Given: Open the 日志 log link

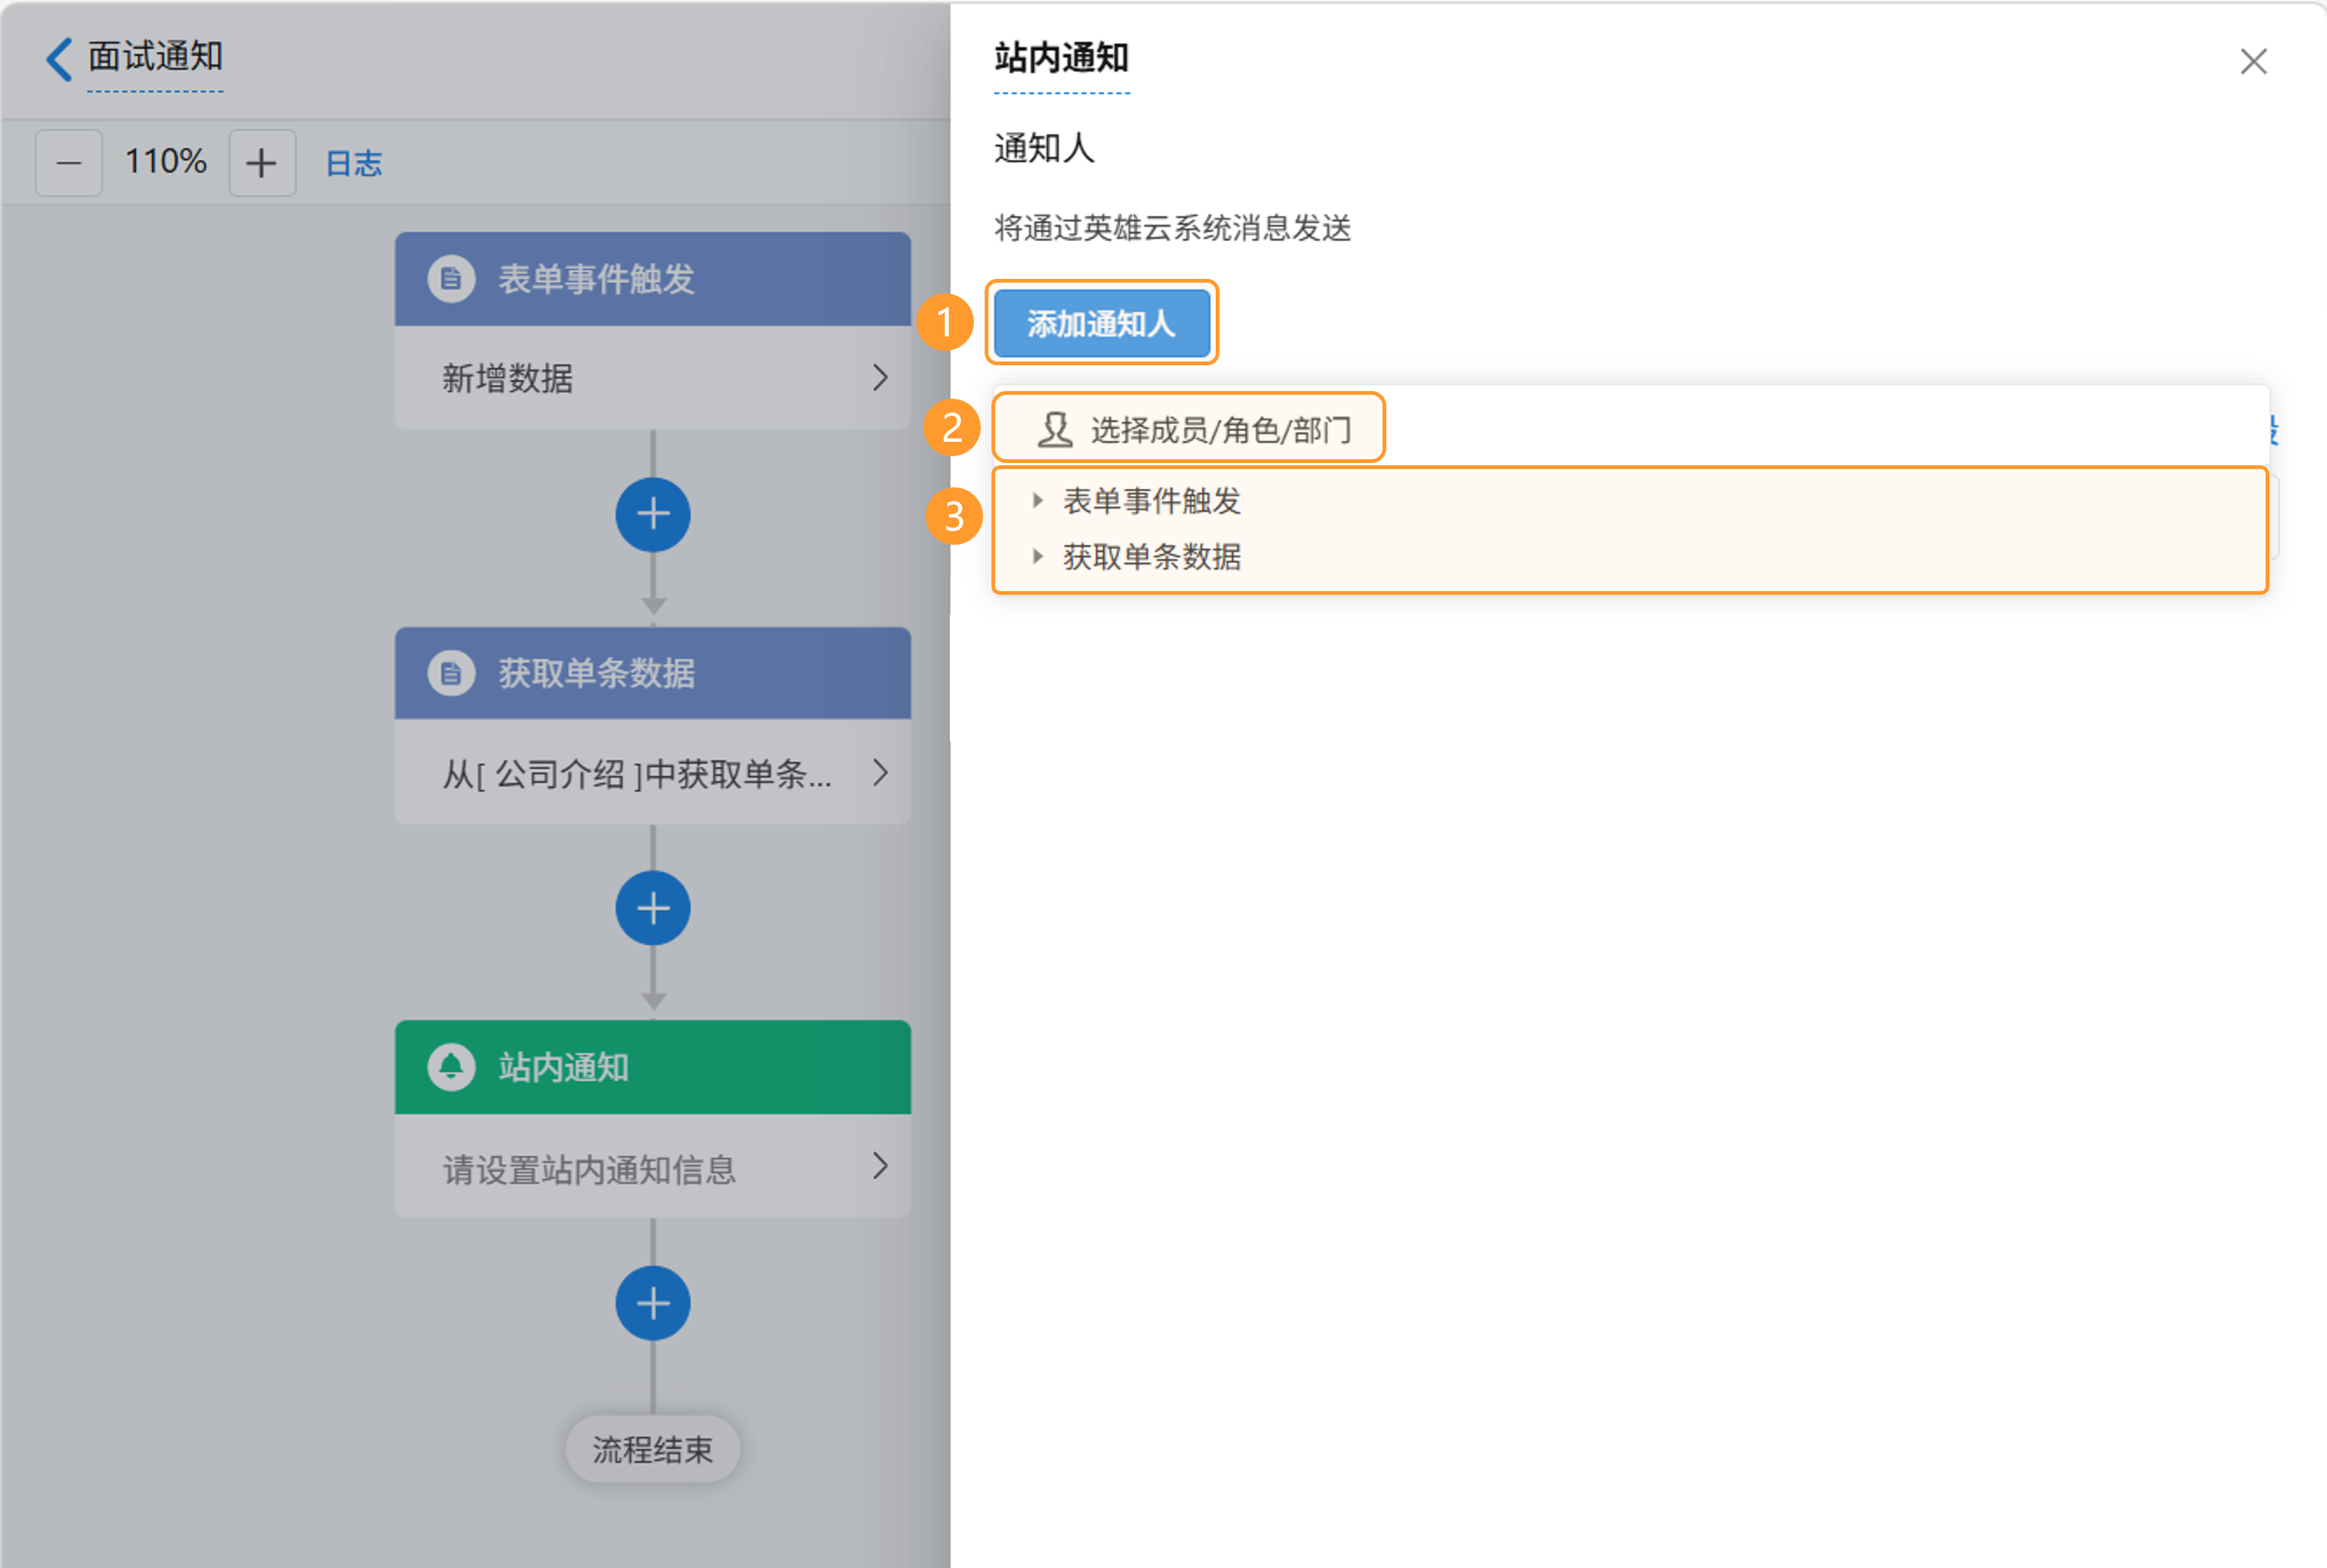Looking at the screenshot, I should tap(354, 163).
